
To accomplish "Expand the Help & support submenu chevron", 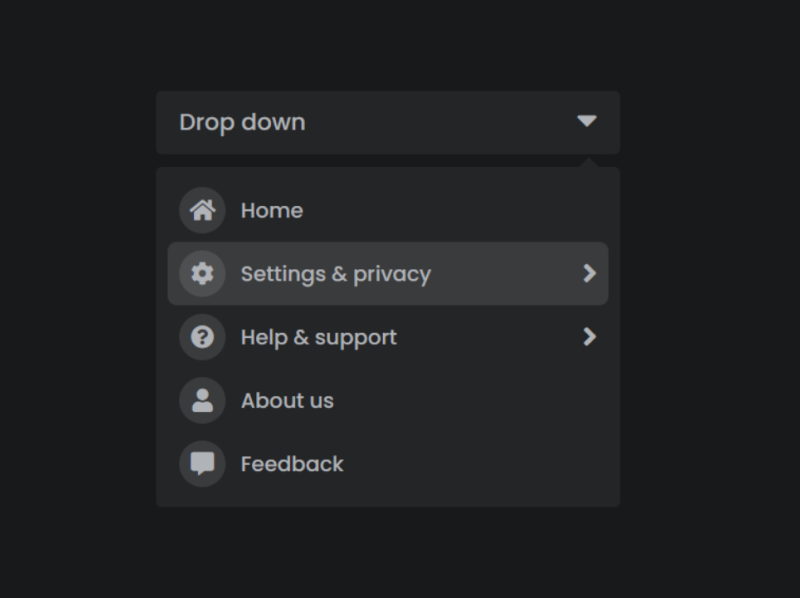I will click(591, 337).
